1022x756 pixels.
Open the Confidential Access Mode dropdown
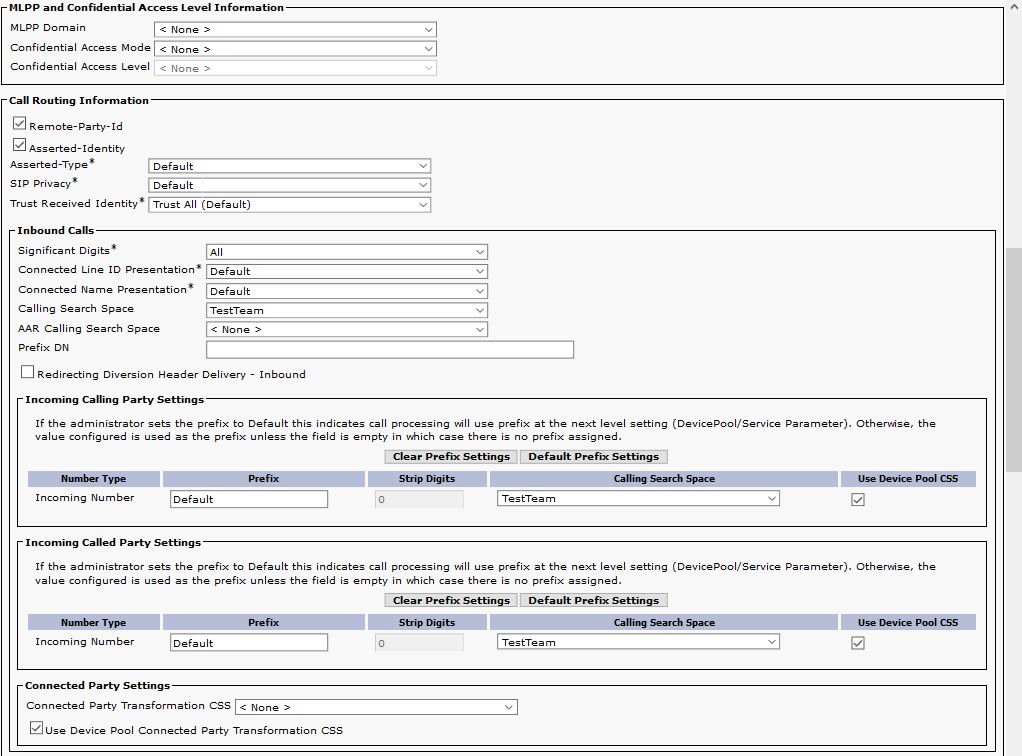[295, 49]
